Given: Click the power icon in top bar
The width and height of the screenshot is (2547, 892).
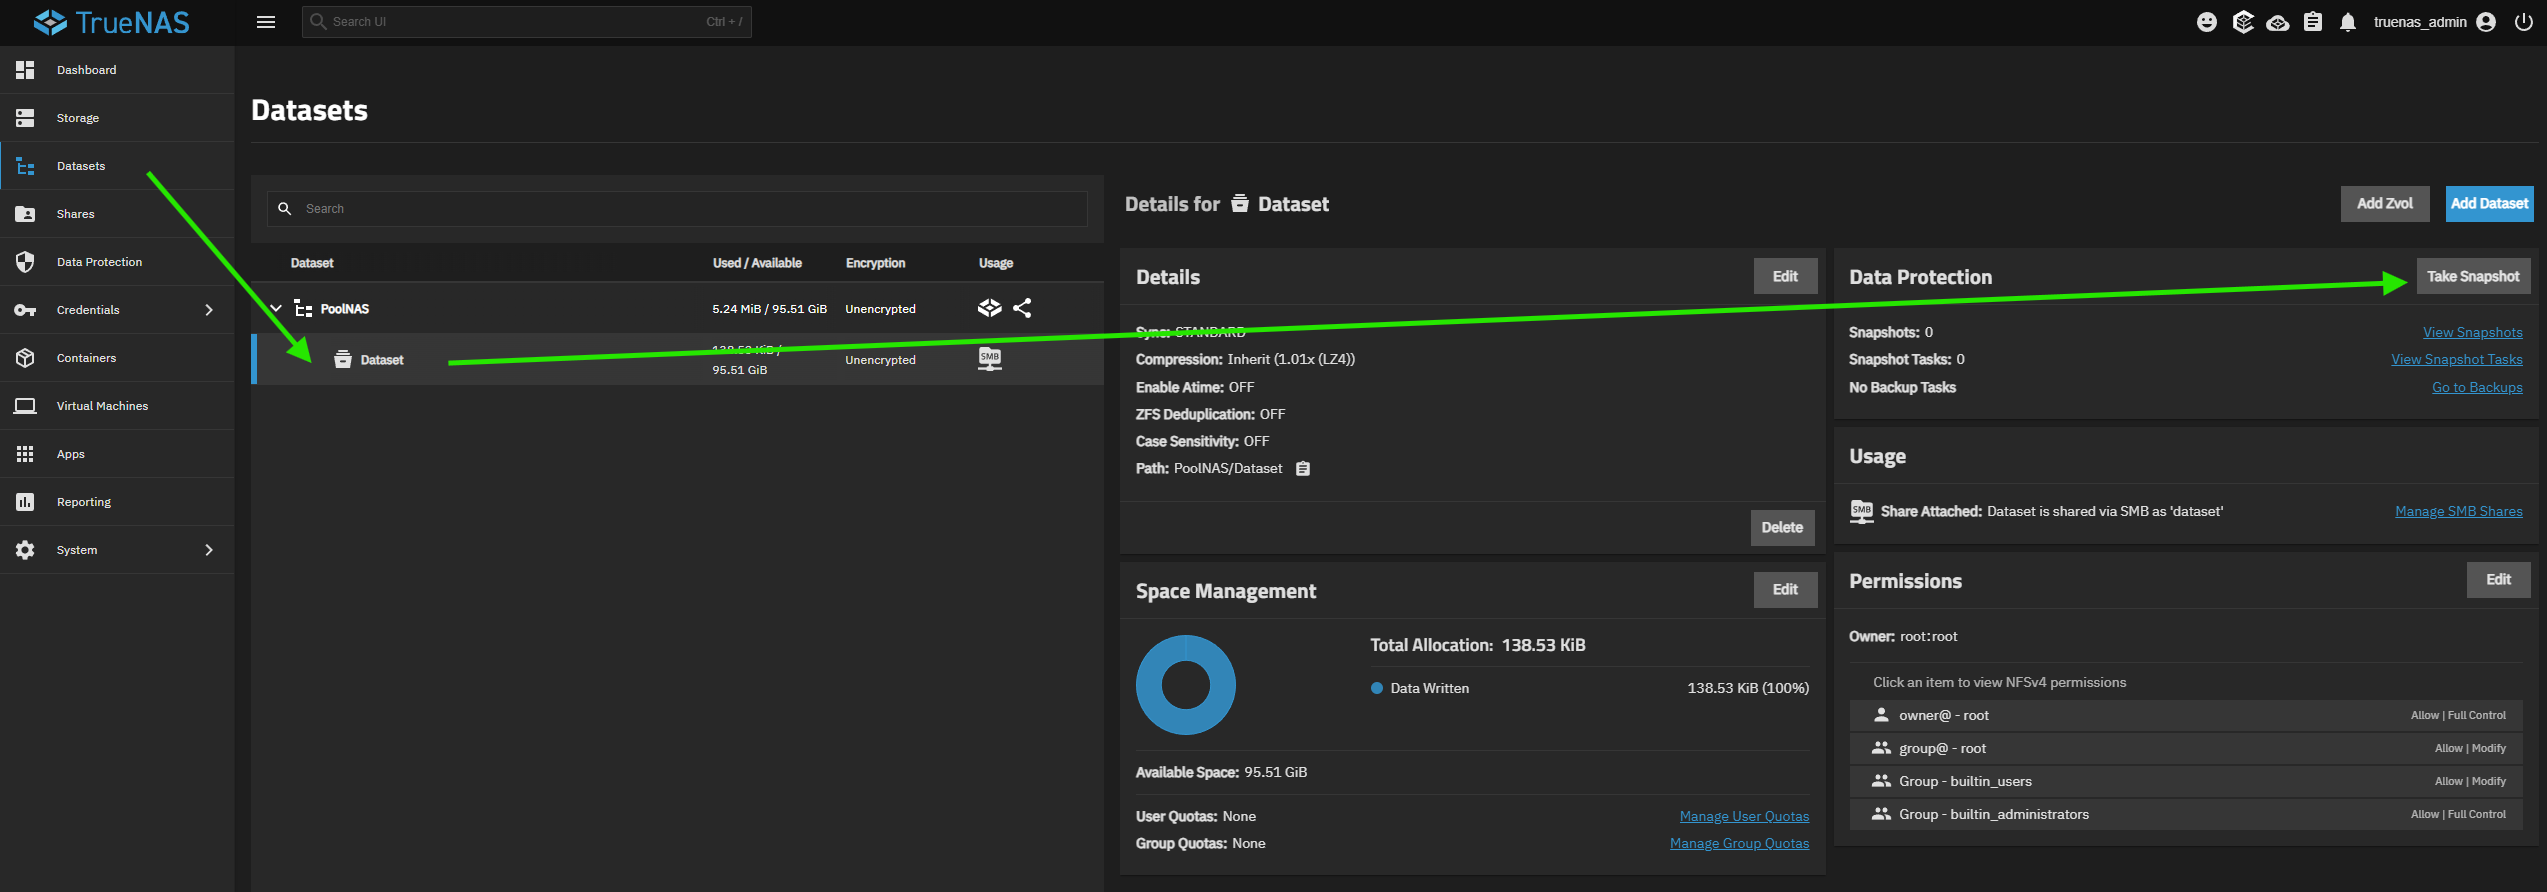Looking at the screenshot, I should (x=2523, y=22).
